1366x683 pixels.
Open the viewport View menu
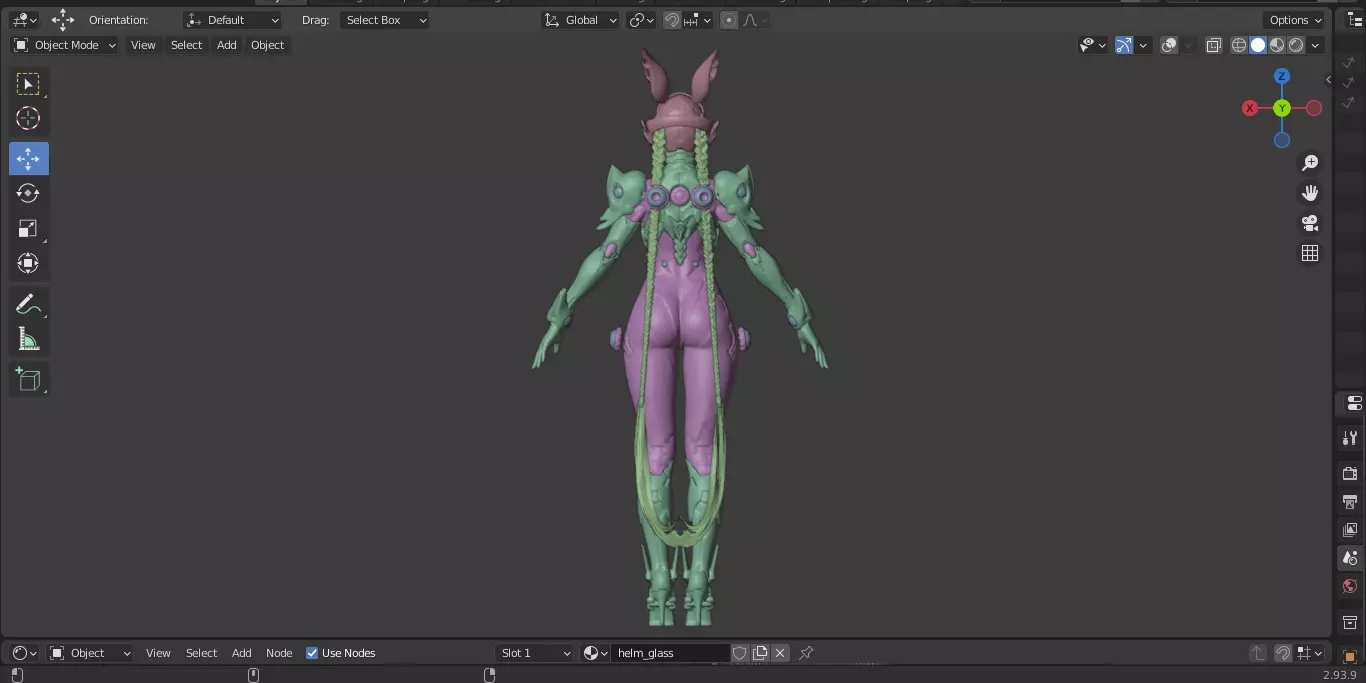click(143, 45)
